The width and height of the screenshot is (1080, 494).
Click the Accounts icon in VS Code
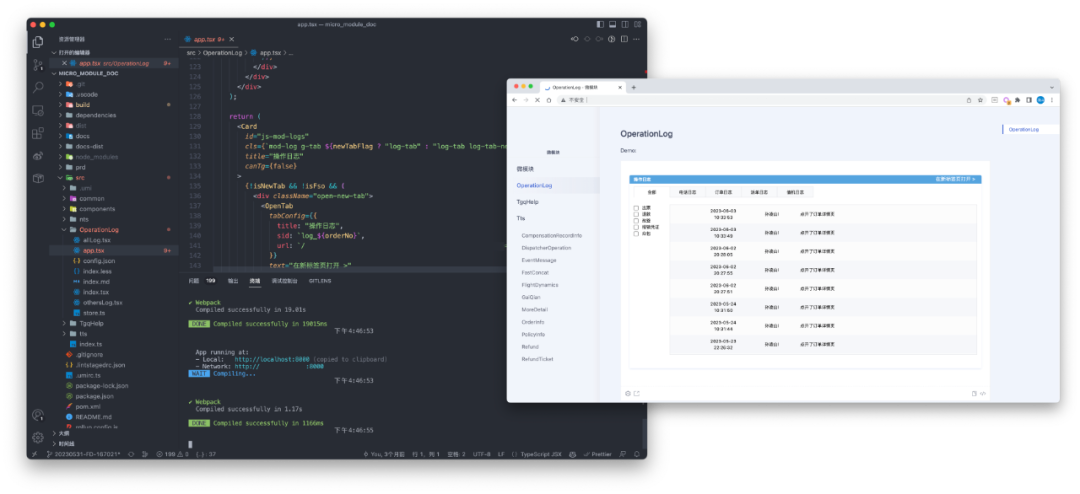38,415
